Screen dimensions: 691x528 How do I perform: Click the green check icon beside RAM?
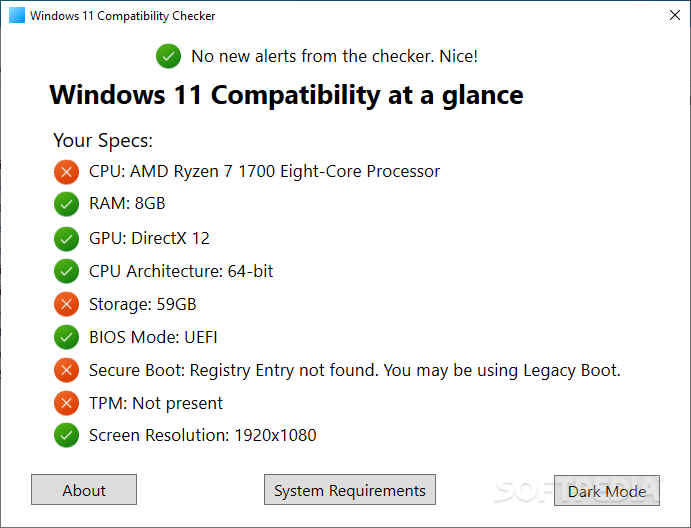click(x=66, y=204)
